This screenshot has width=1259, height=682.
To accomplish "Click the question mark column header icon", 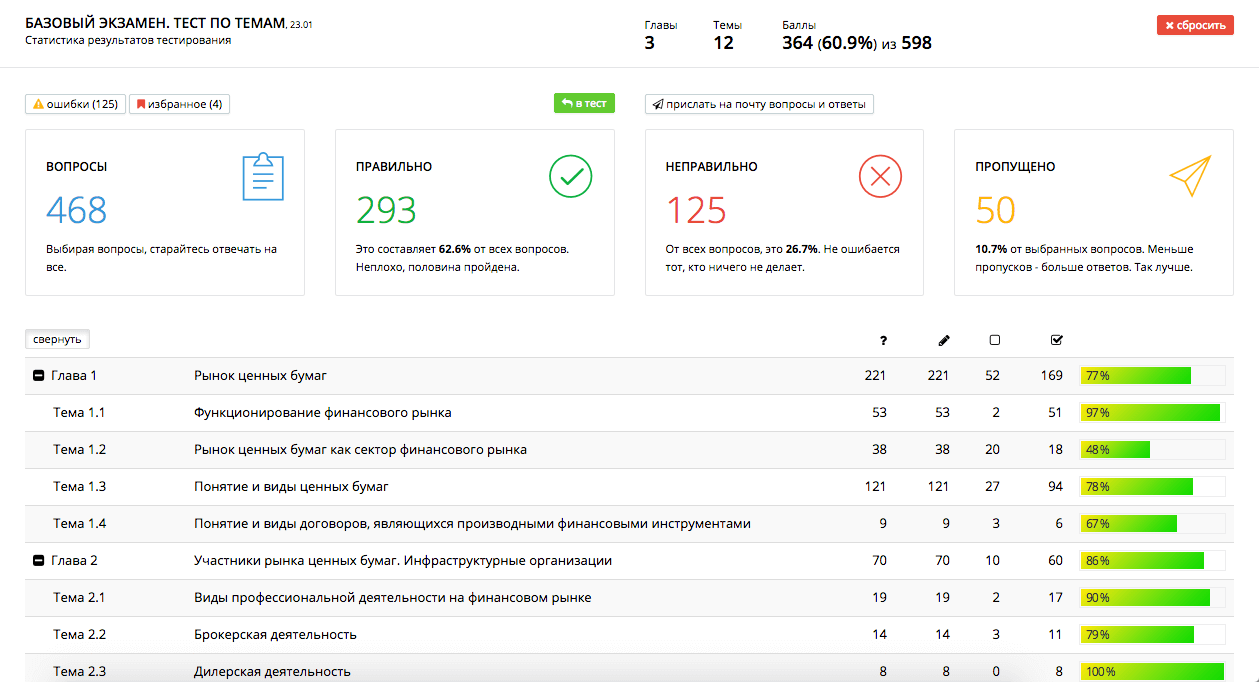I will point(883,340).
